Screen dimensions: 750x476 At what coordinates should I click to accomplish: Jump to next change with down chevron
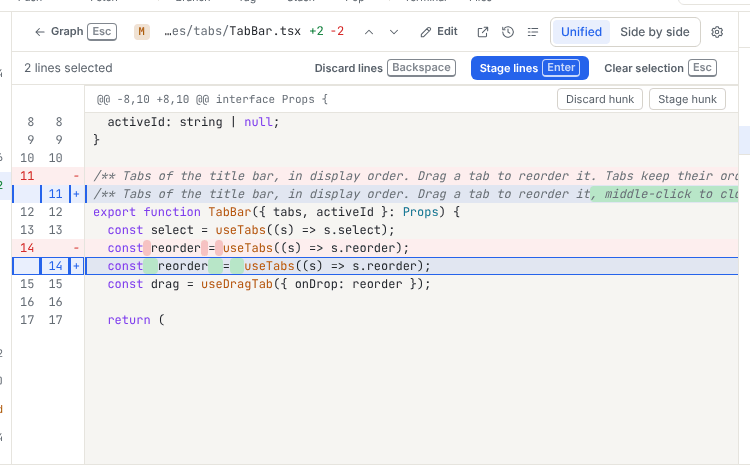click(x=394, y=32)
